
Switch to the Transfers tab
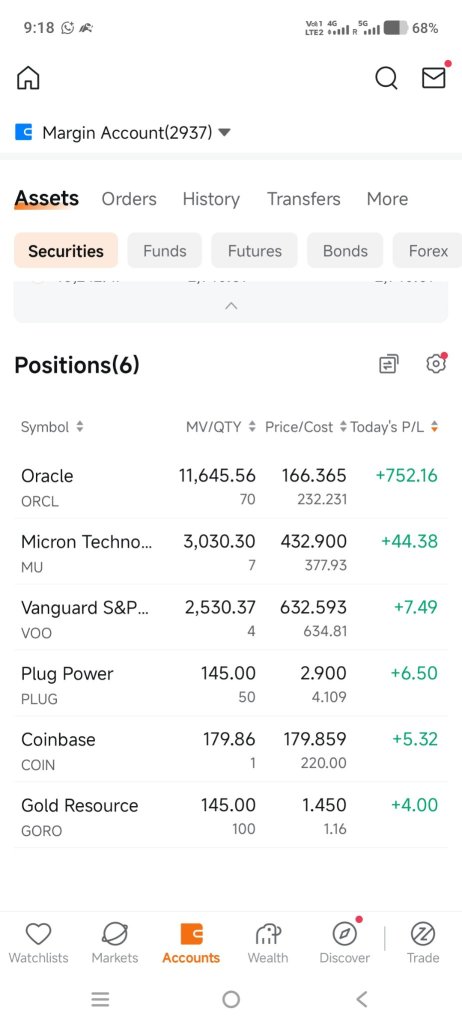(x=304, y=199)
